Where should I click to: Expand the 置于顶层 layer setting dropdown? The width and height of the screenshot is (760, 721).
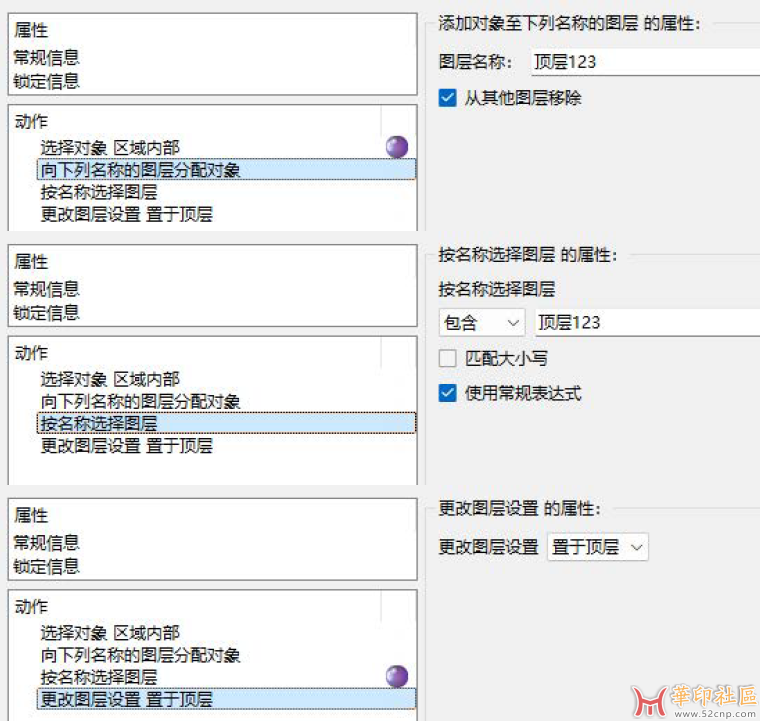point(597,547)
